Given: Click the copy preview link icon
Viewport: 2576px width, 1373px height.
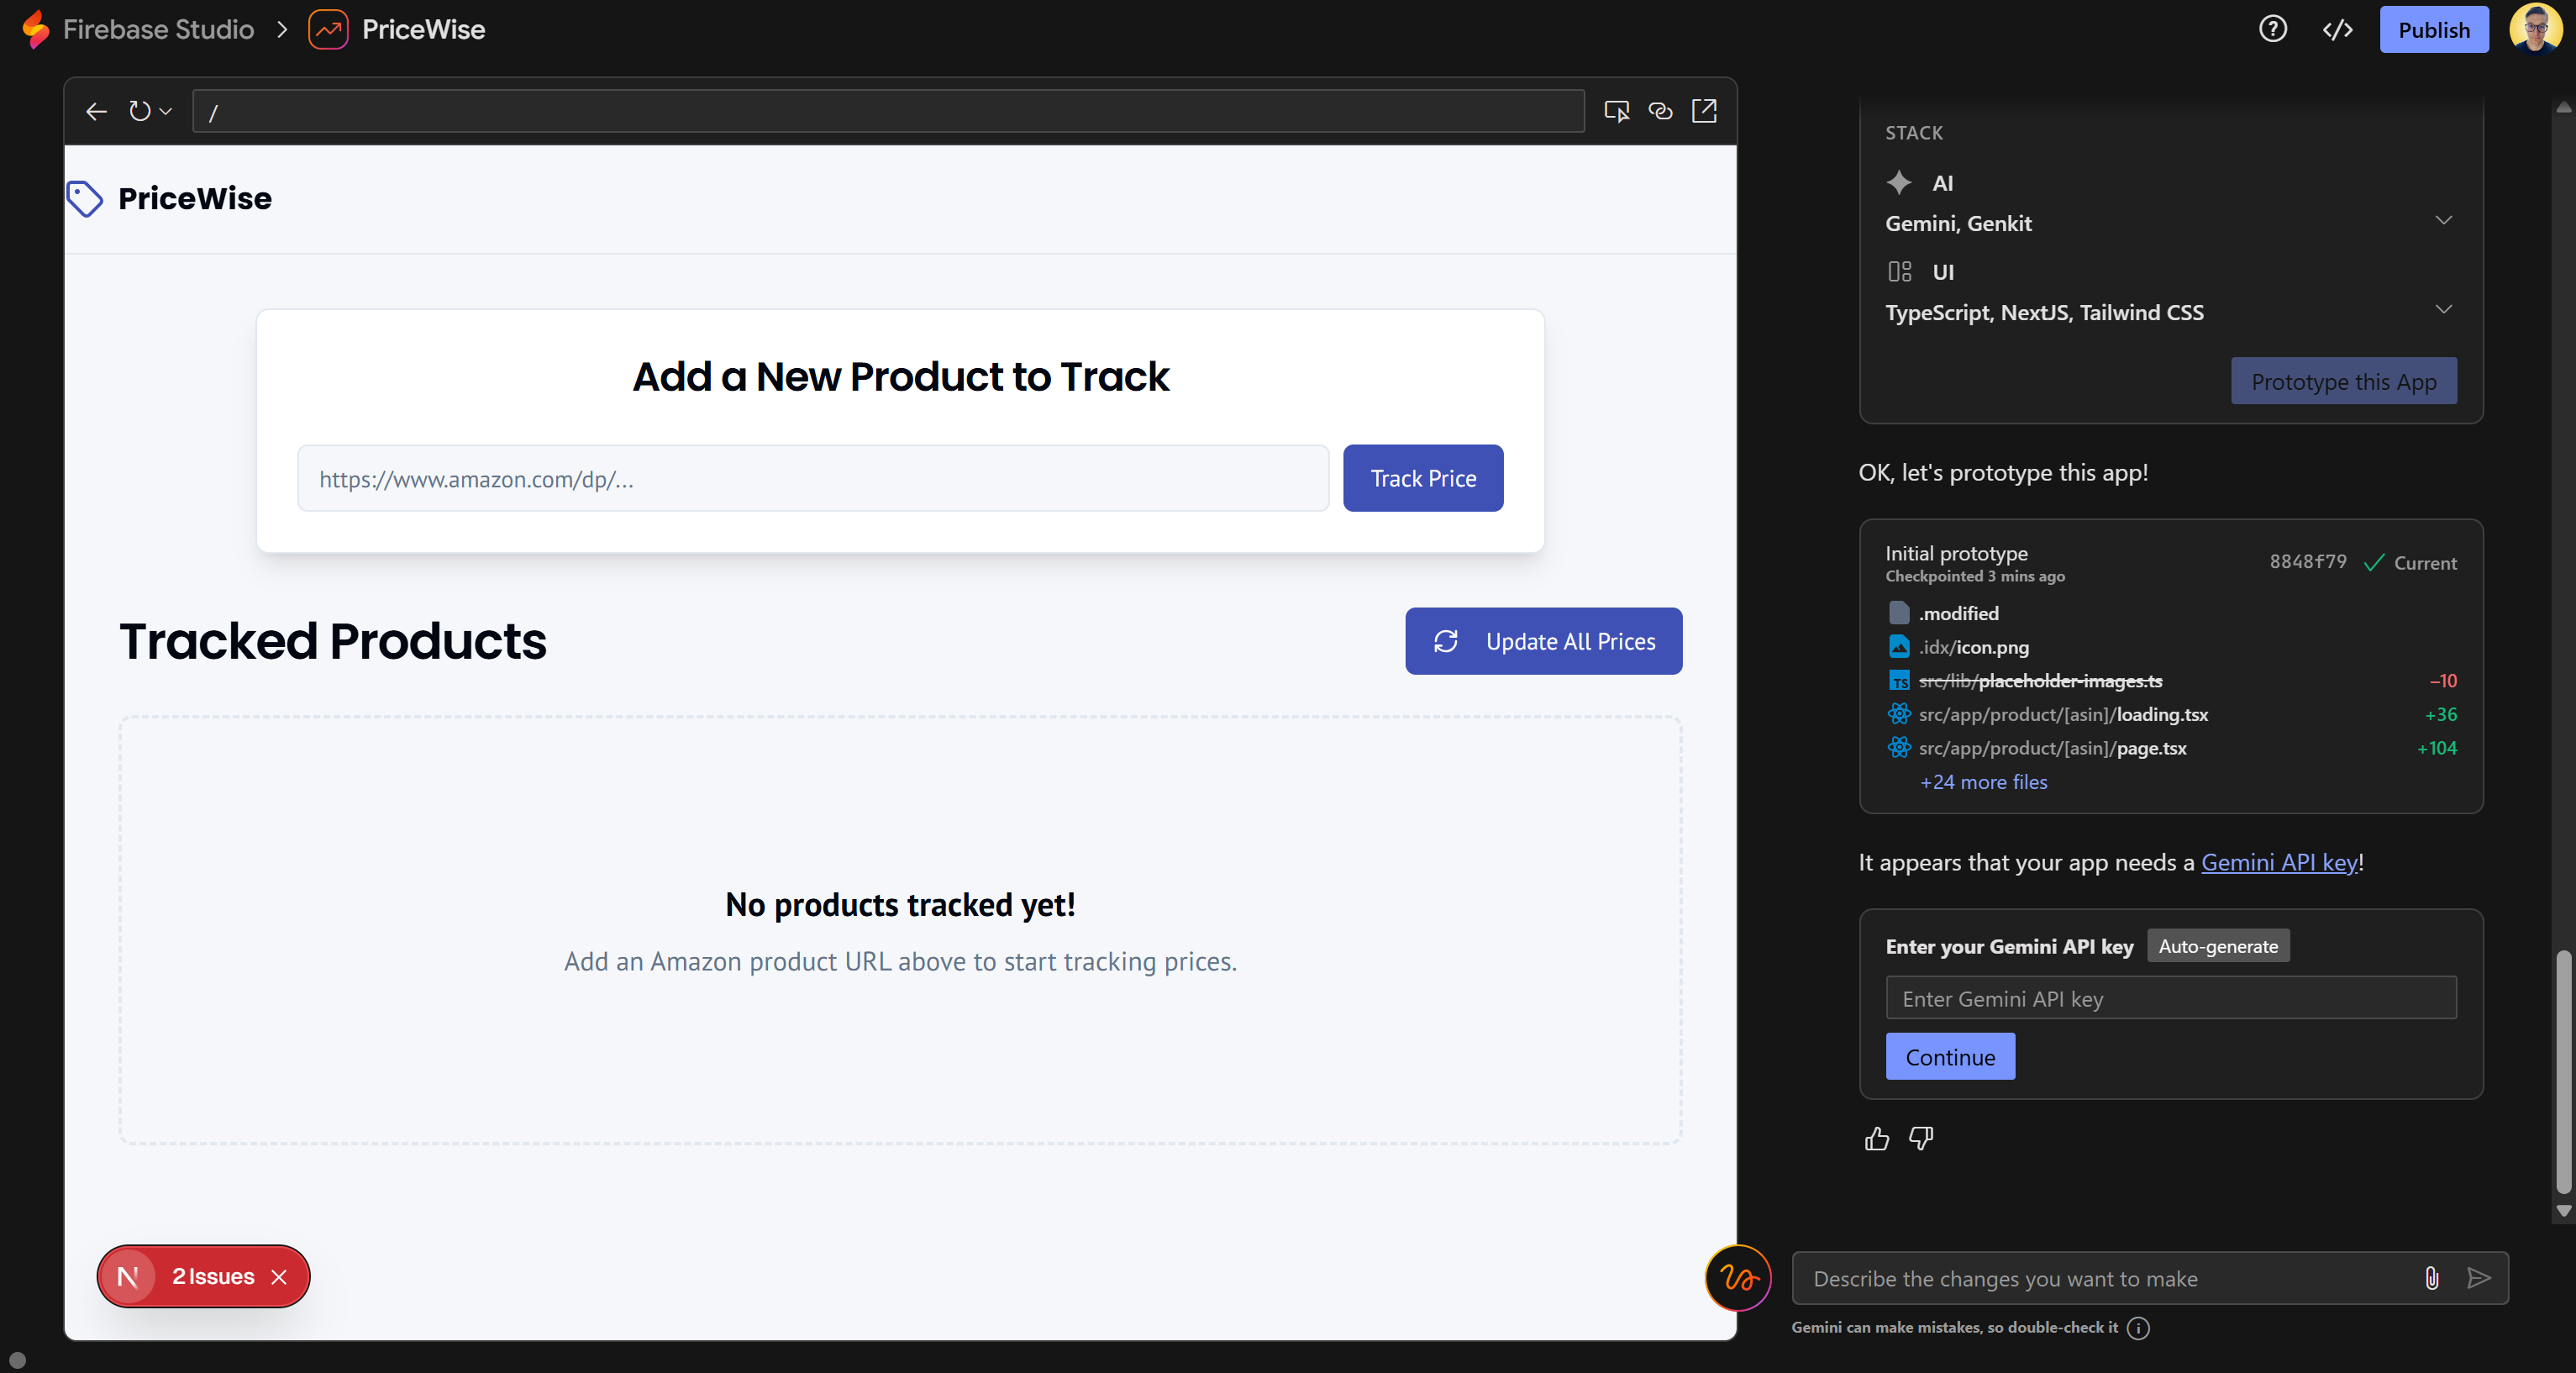Looking at the screenshot, I should coord(1660,111).
